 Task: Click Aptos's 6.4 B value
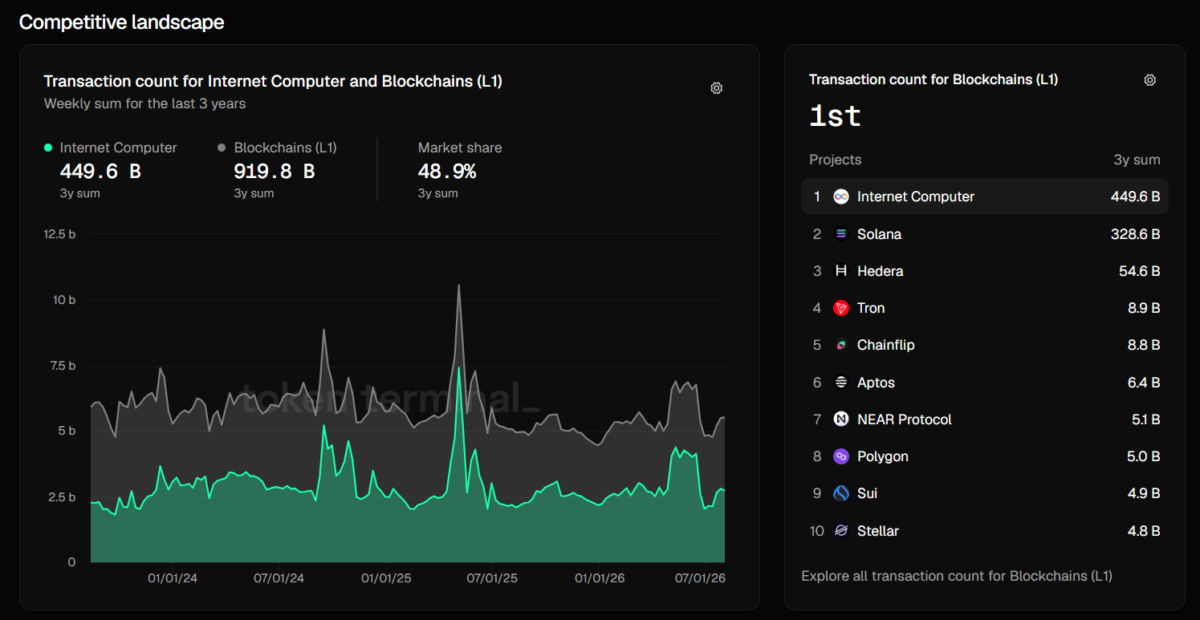[x=1144, y=382]
